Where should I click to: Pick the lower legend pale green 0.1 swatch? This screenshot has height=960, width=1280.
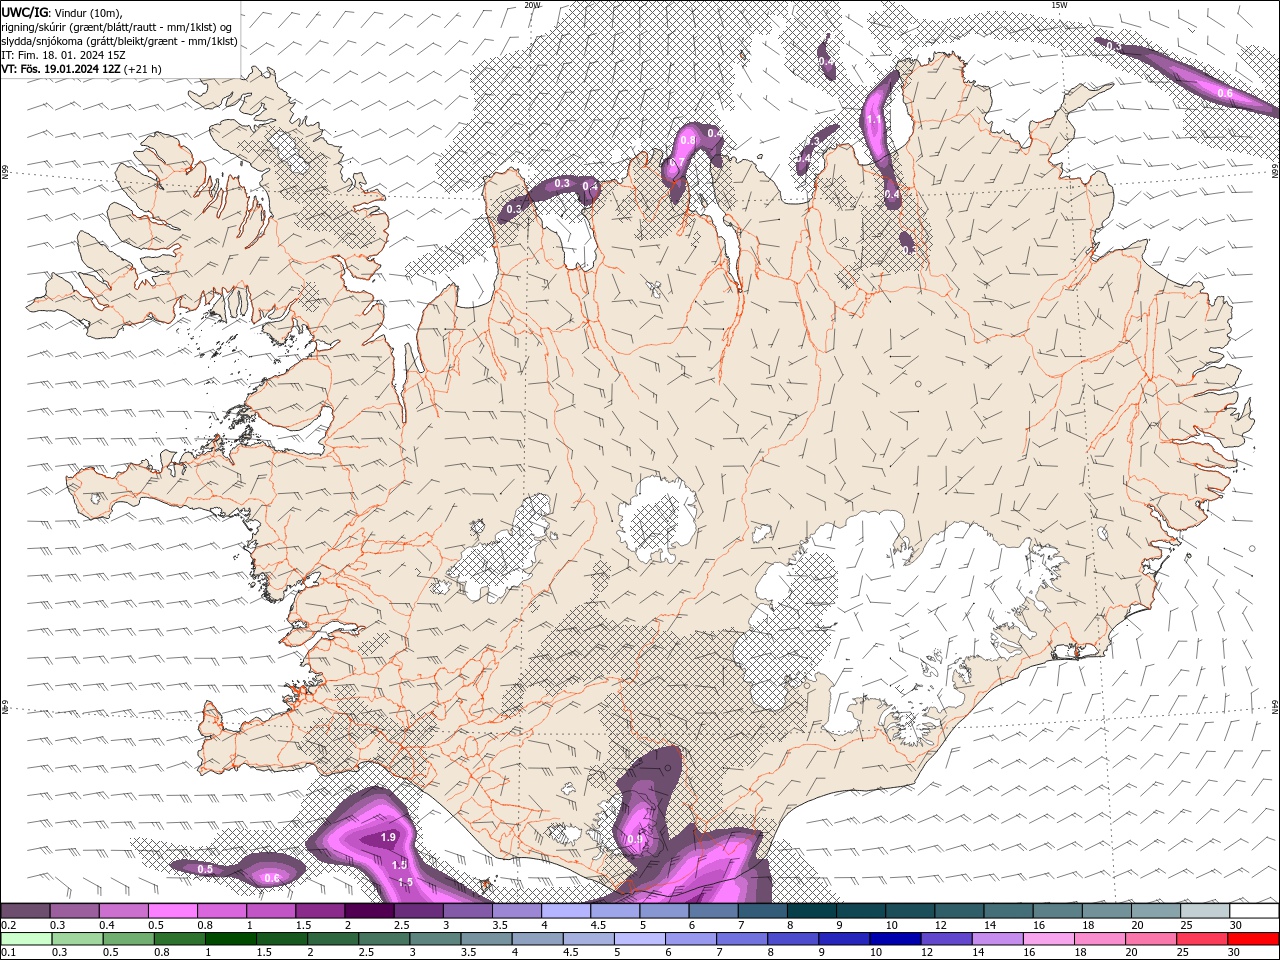pos(26,939)
